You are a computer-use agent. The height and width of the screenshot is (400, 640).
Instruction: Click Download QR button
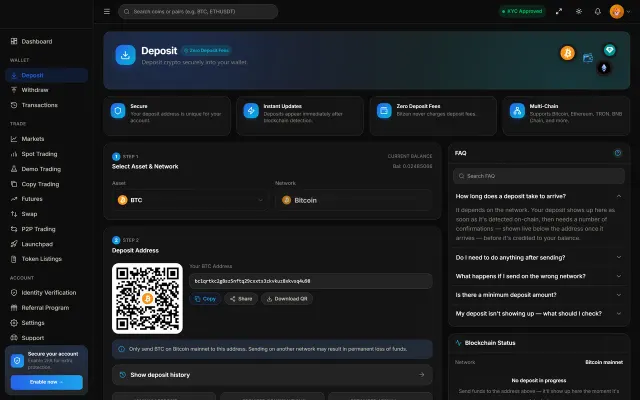[x=287, y=299]
